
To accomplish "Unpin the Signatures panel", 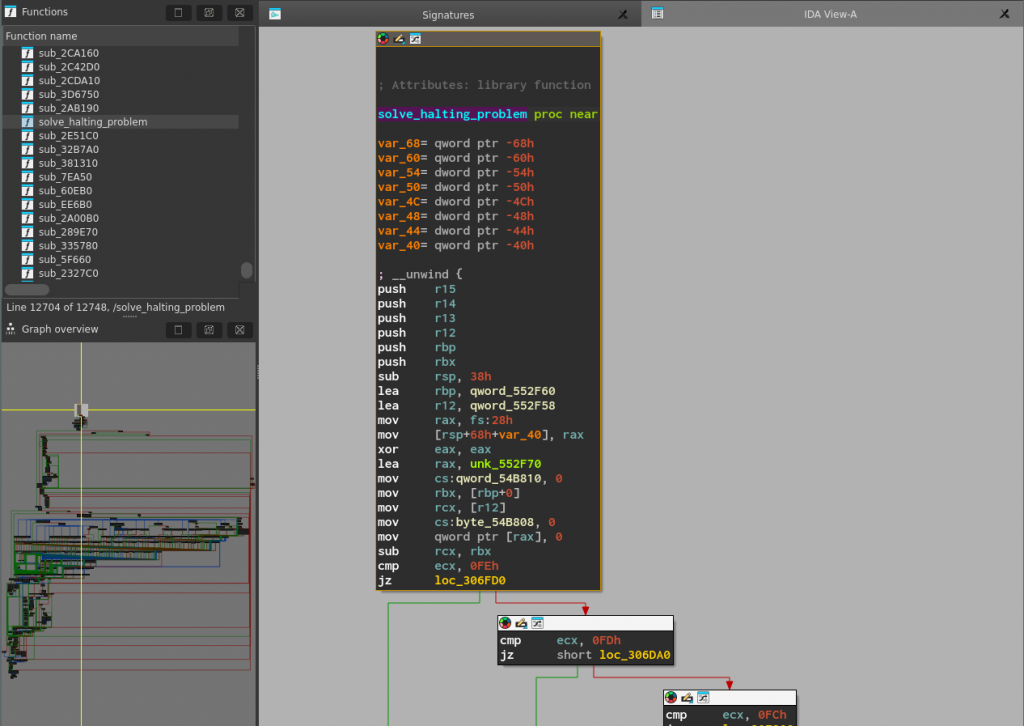I will (x=622, y=14).
